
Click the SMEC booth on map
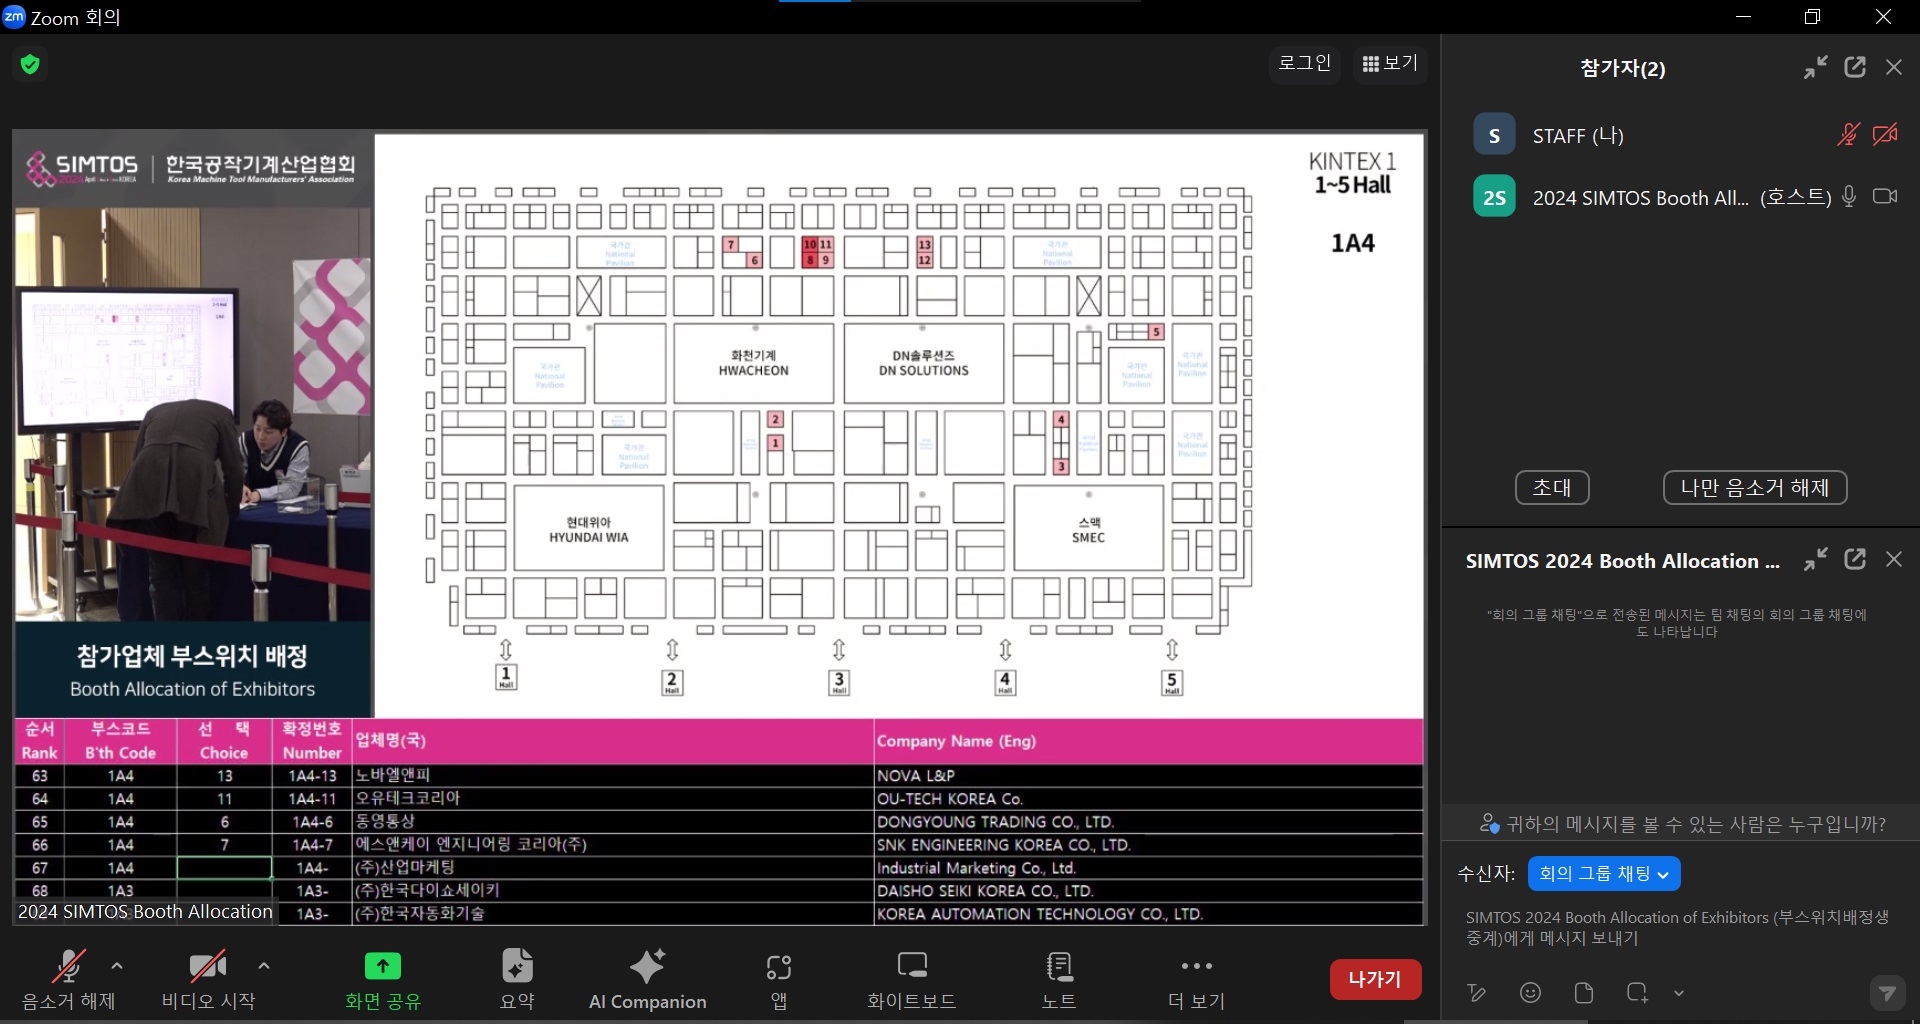(1089, 529)
